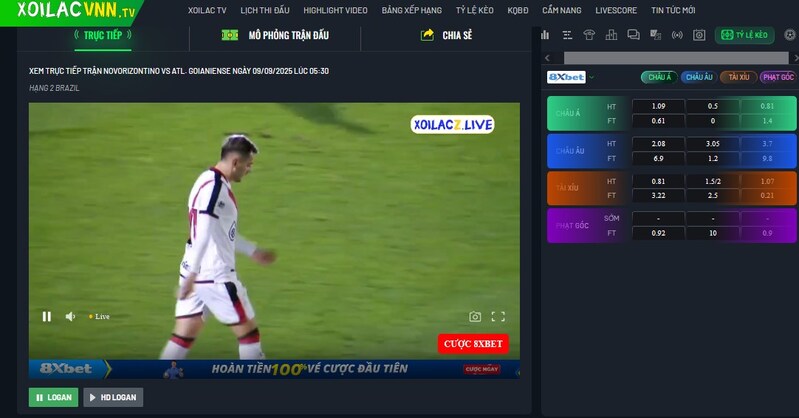Click the Châu Âu FT odds 6.9

pyautogui.click(x=658, y=159)
